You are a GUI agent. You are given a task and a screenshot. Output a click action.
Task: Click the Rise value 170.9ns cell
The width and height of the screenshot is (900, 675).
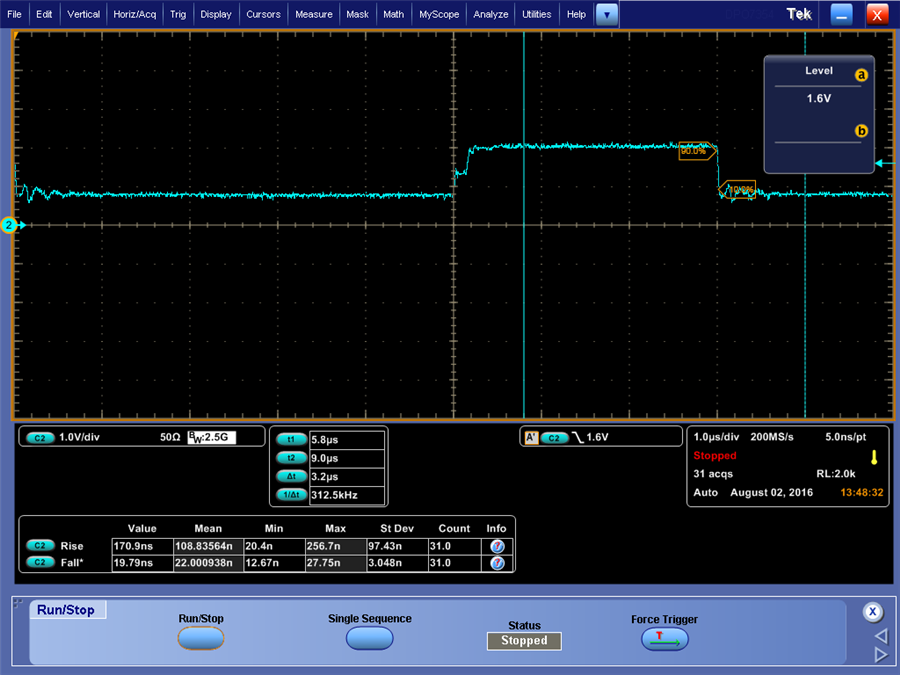coord(142,546)
